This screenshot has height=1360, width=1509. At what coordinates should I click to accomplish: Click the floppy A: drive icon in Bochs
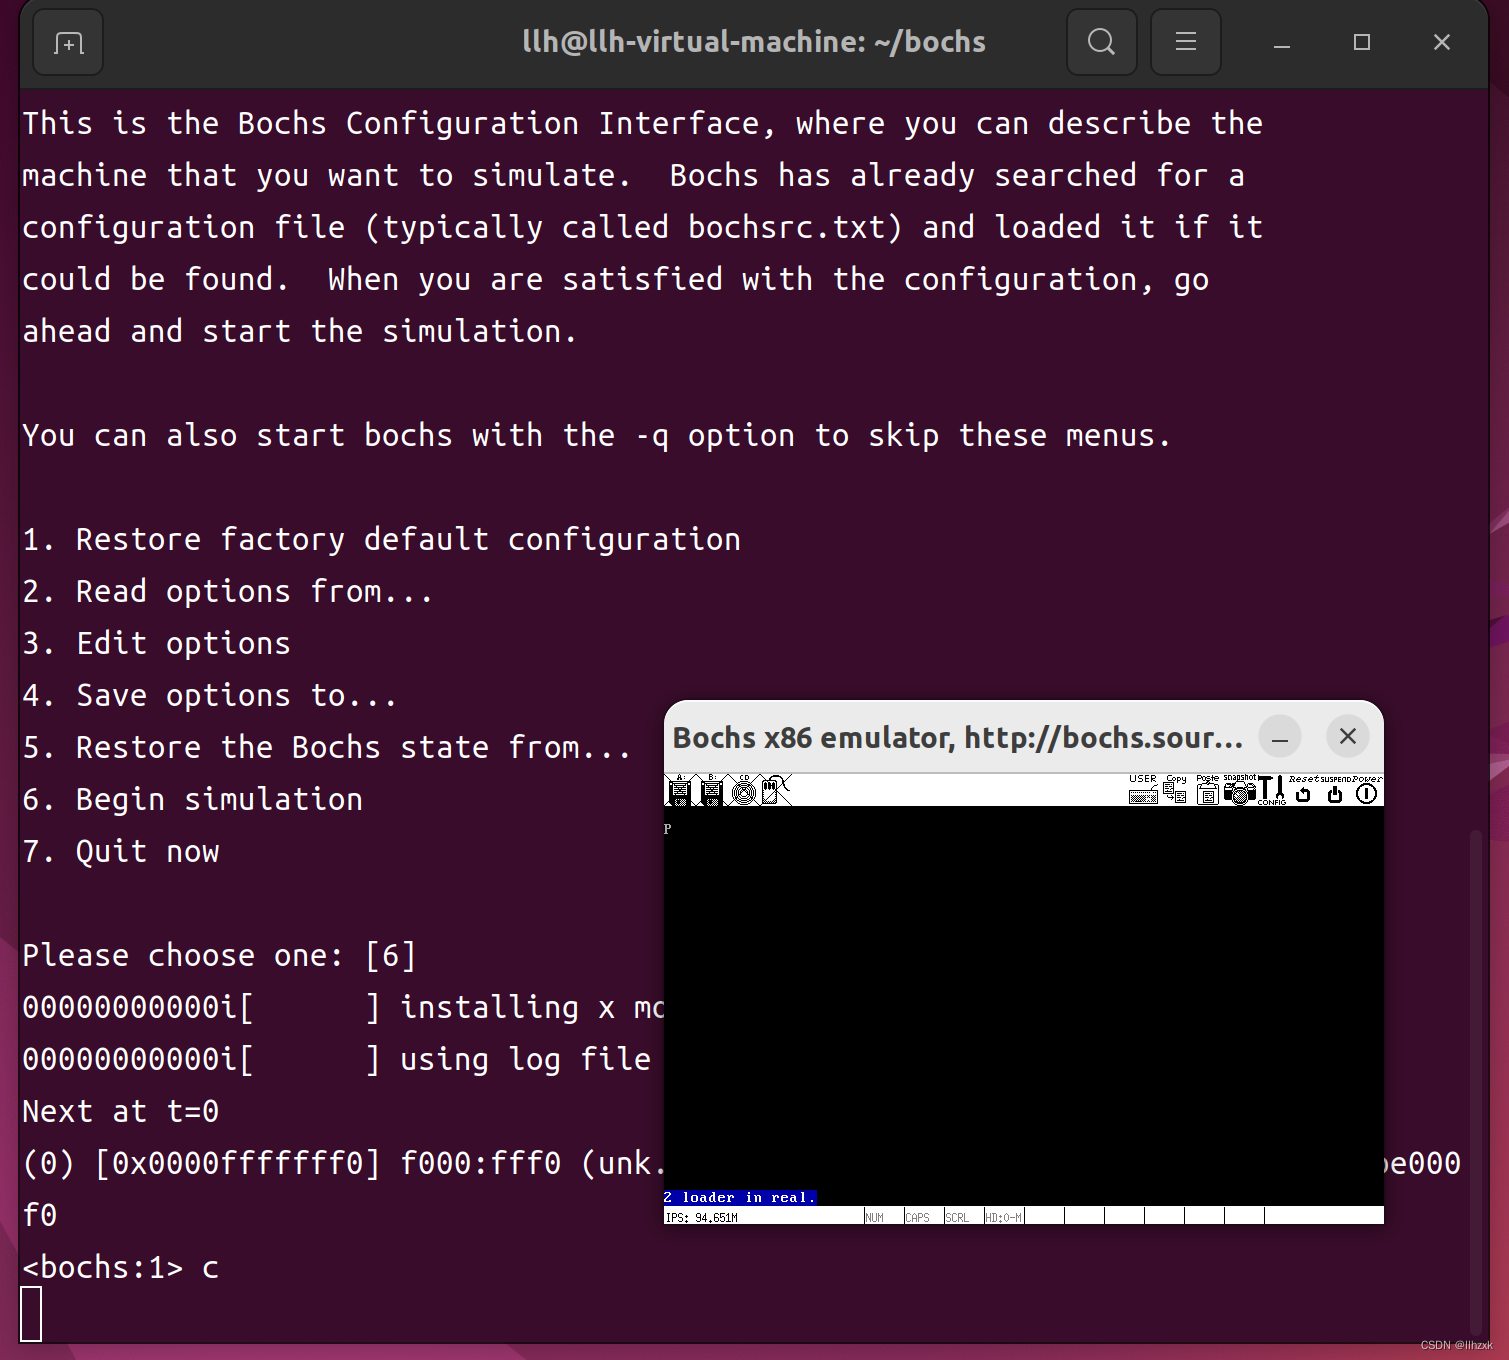pyautogui.click(x=680, y=790)
